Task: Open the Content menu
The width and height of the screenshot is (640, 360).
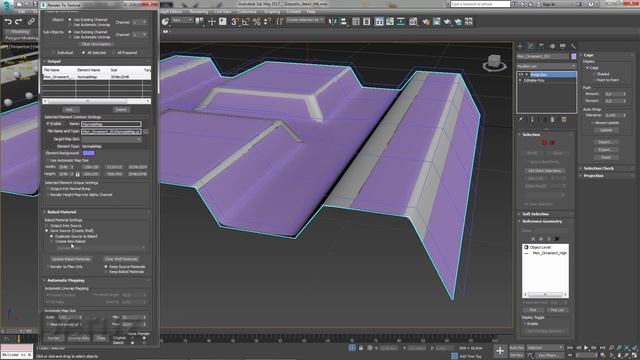Action: coord(293,12)
